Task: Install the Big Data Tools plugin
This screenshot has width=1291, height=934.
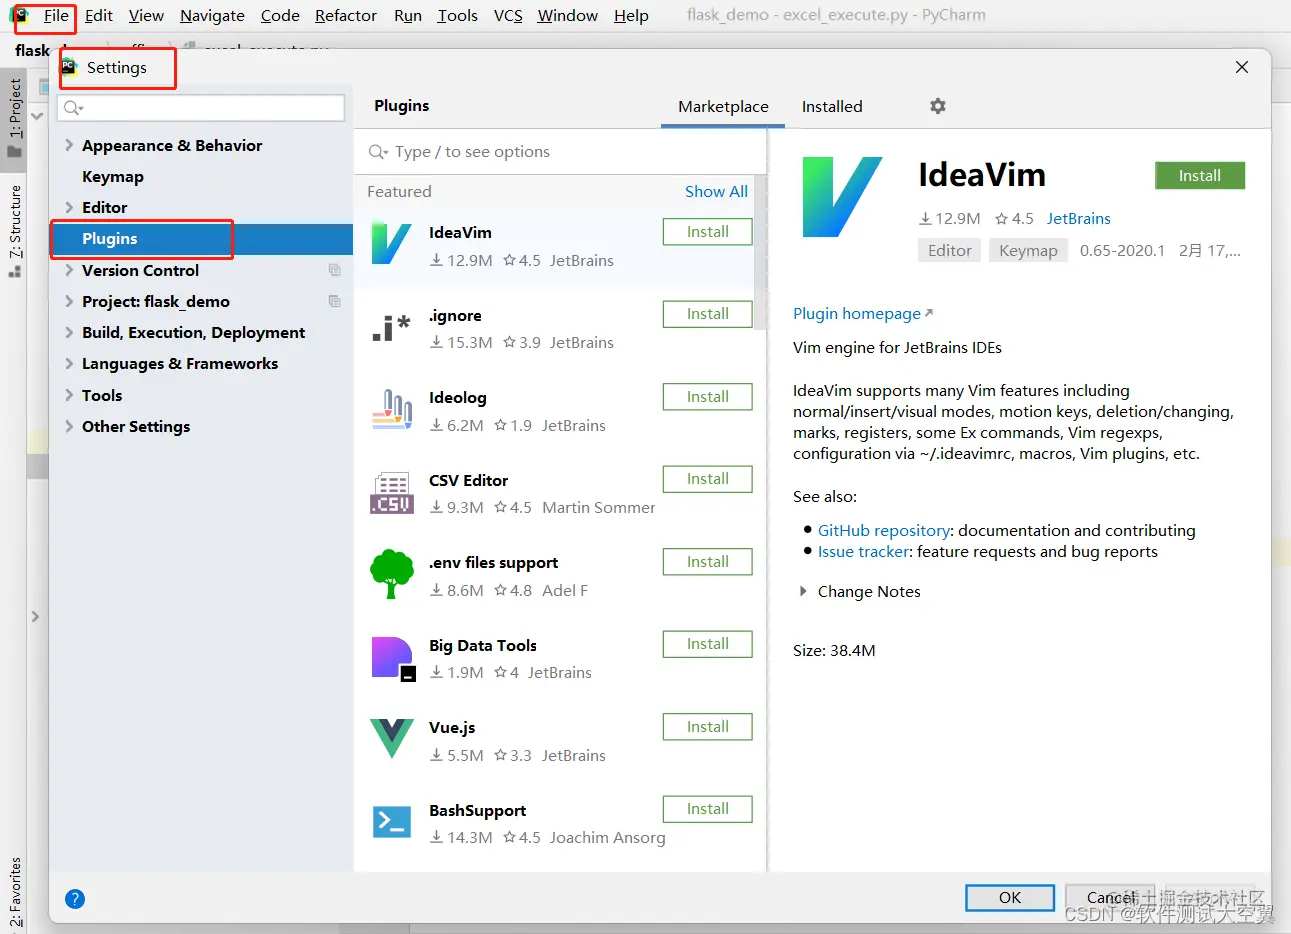Action: point(708,644)
